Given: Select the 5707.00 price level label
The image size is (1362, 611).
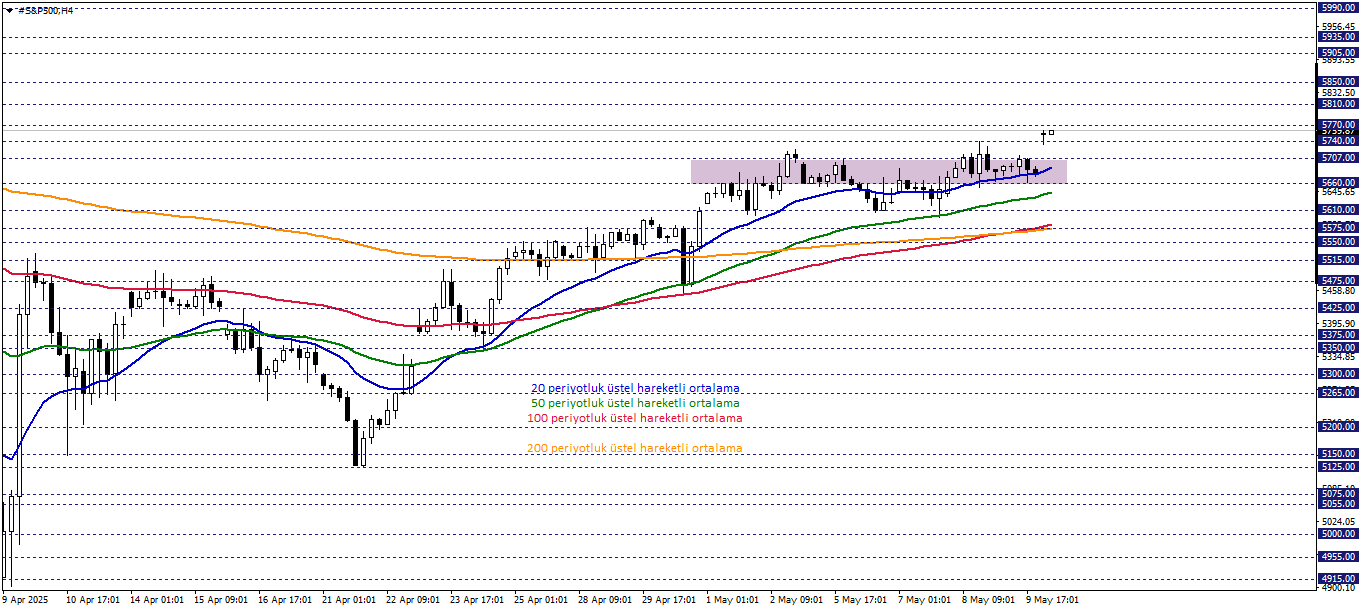Looking at the screenshot, I should [1338, 158].
